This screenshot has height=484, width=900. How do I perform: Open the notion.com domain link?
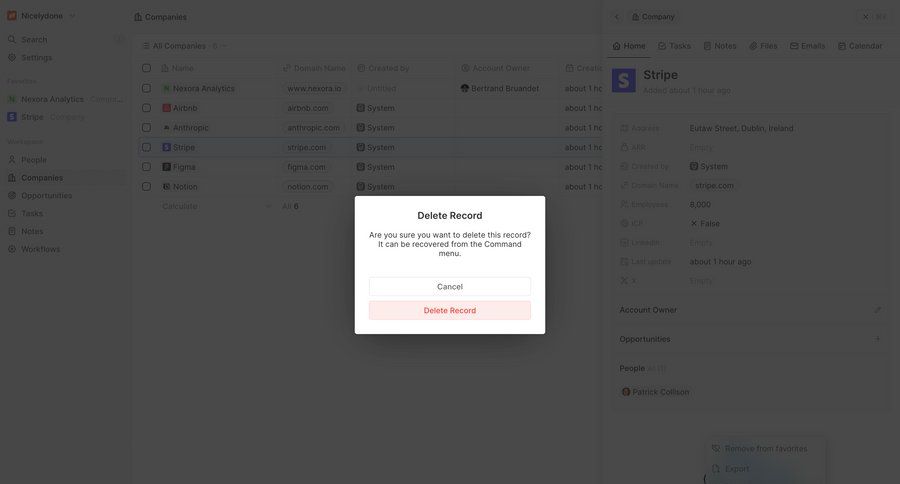pyautogui.click(x=308, y=187)
